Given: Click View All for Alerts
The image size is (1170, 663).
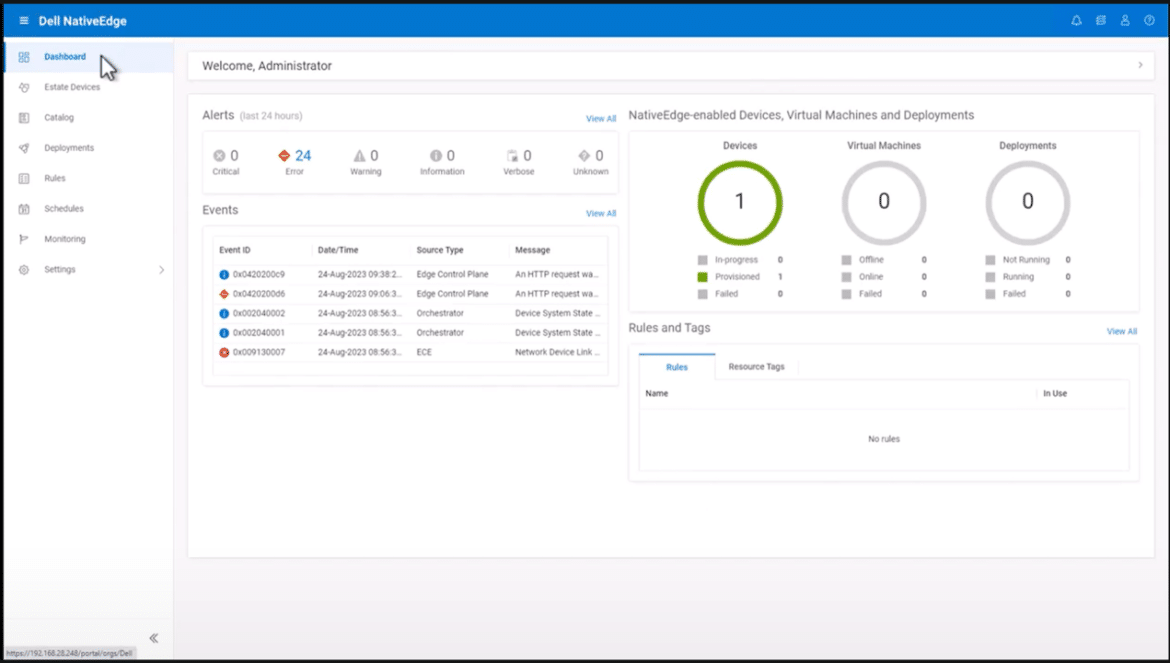Looking at the screenshot, I should pos(601,119).
